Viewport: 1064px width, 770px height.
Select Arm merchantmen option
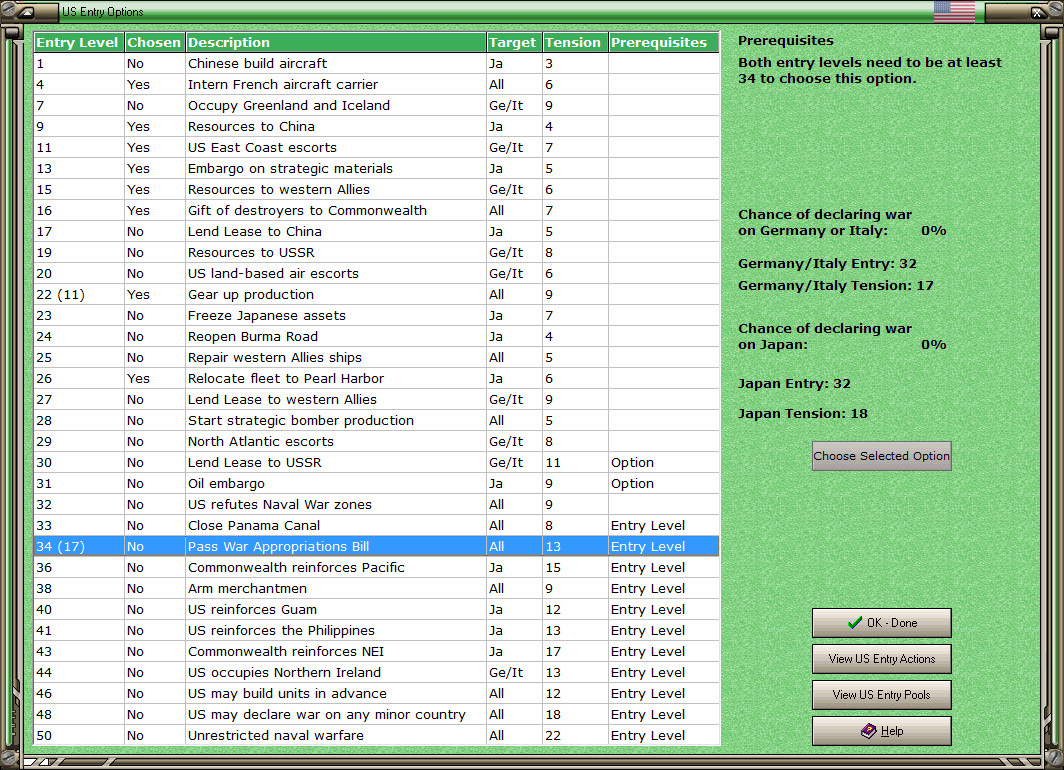pos(377,589)
